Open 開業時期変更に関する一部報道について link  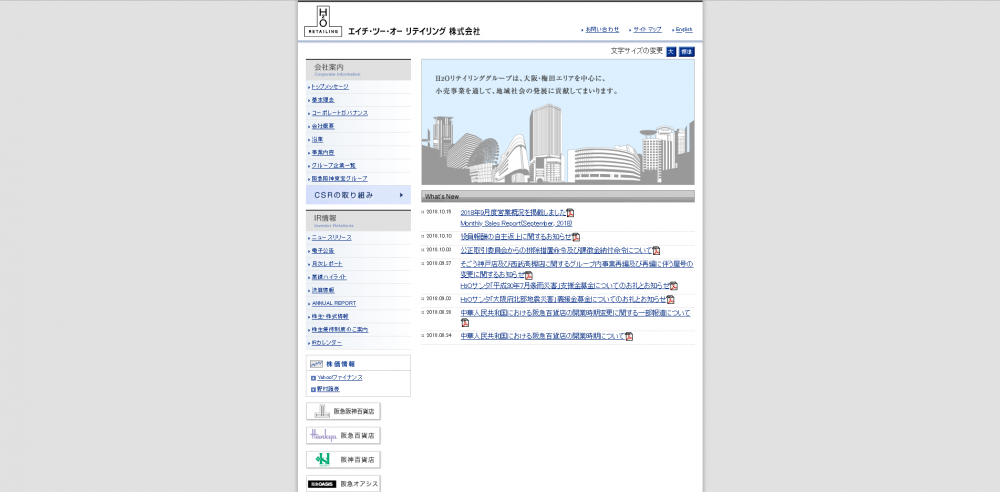[x=575, y=313]
